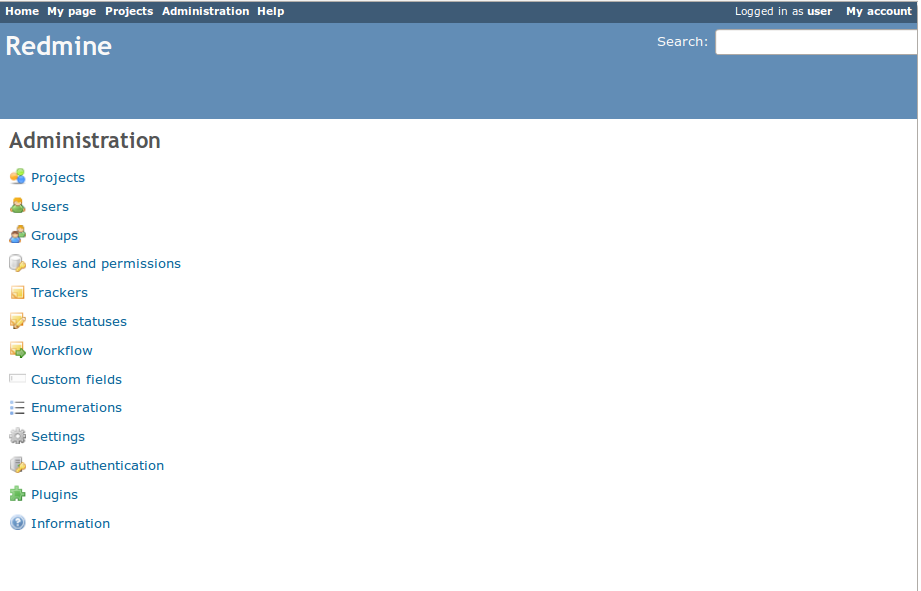Open My account link
The height and width of the screenshot is (591, 921).
tap(878, 11)
